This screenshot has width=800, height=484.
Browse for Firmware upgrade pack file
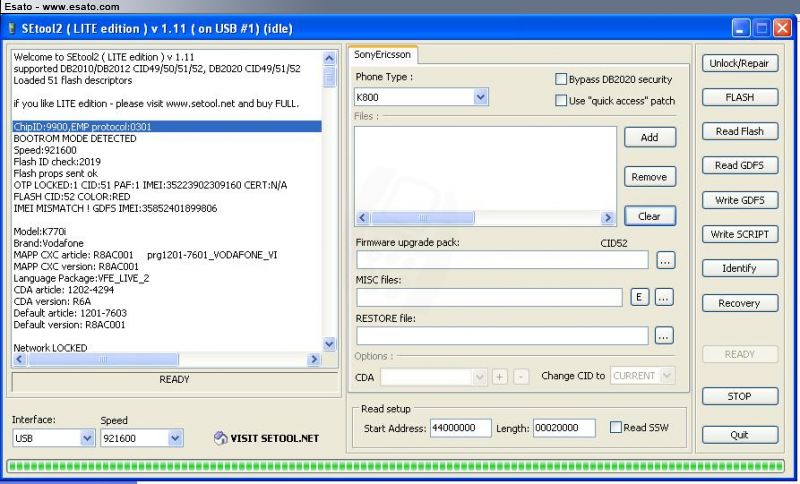click(x=665, y=260)
